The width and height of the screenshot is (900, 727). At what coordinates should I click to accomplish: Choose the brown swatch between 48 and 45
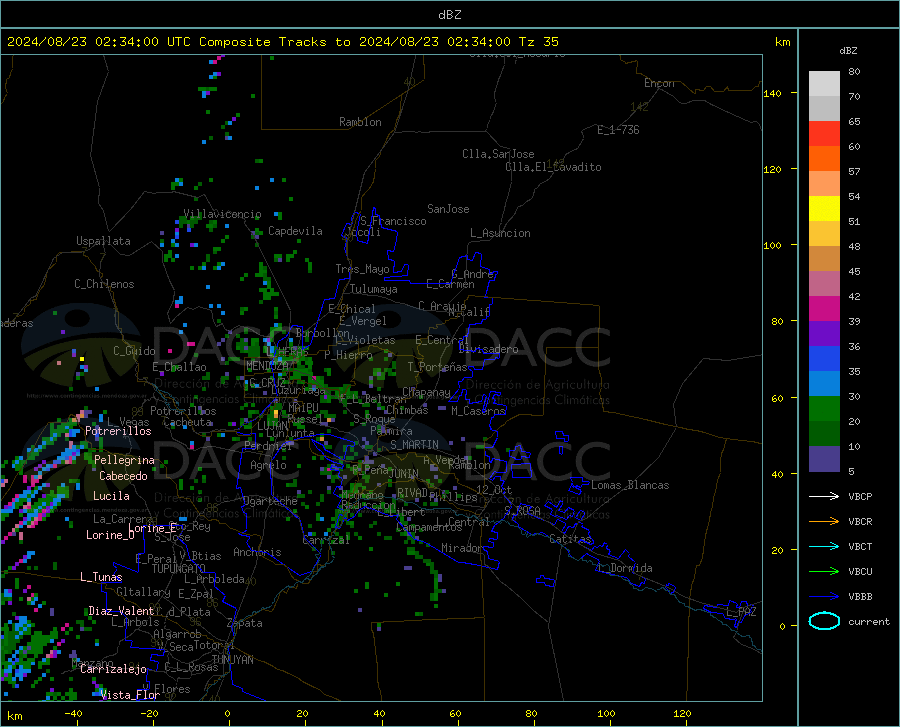click(824, 259)
